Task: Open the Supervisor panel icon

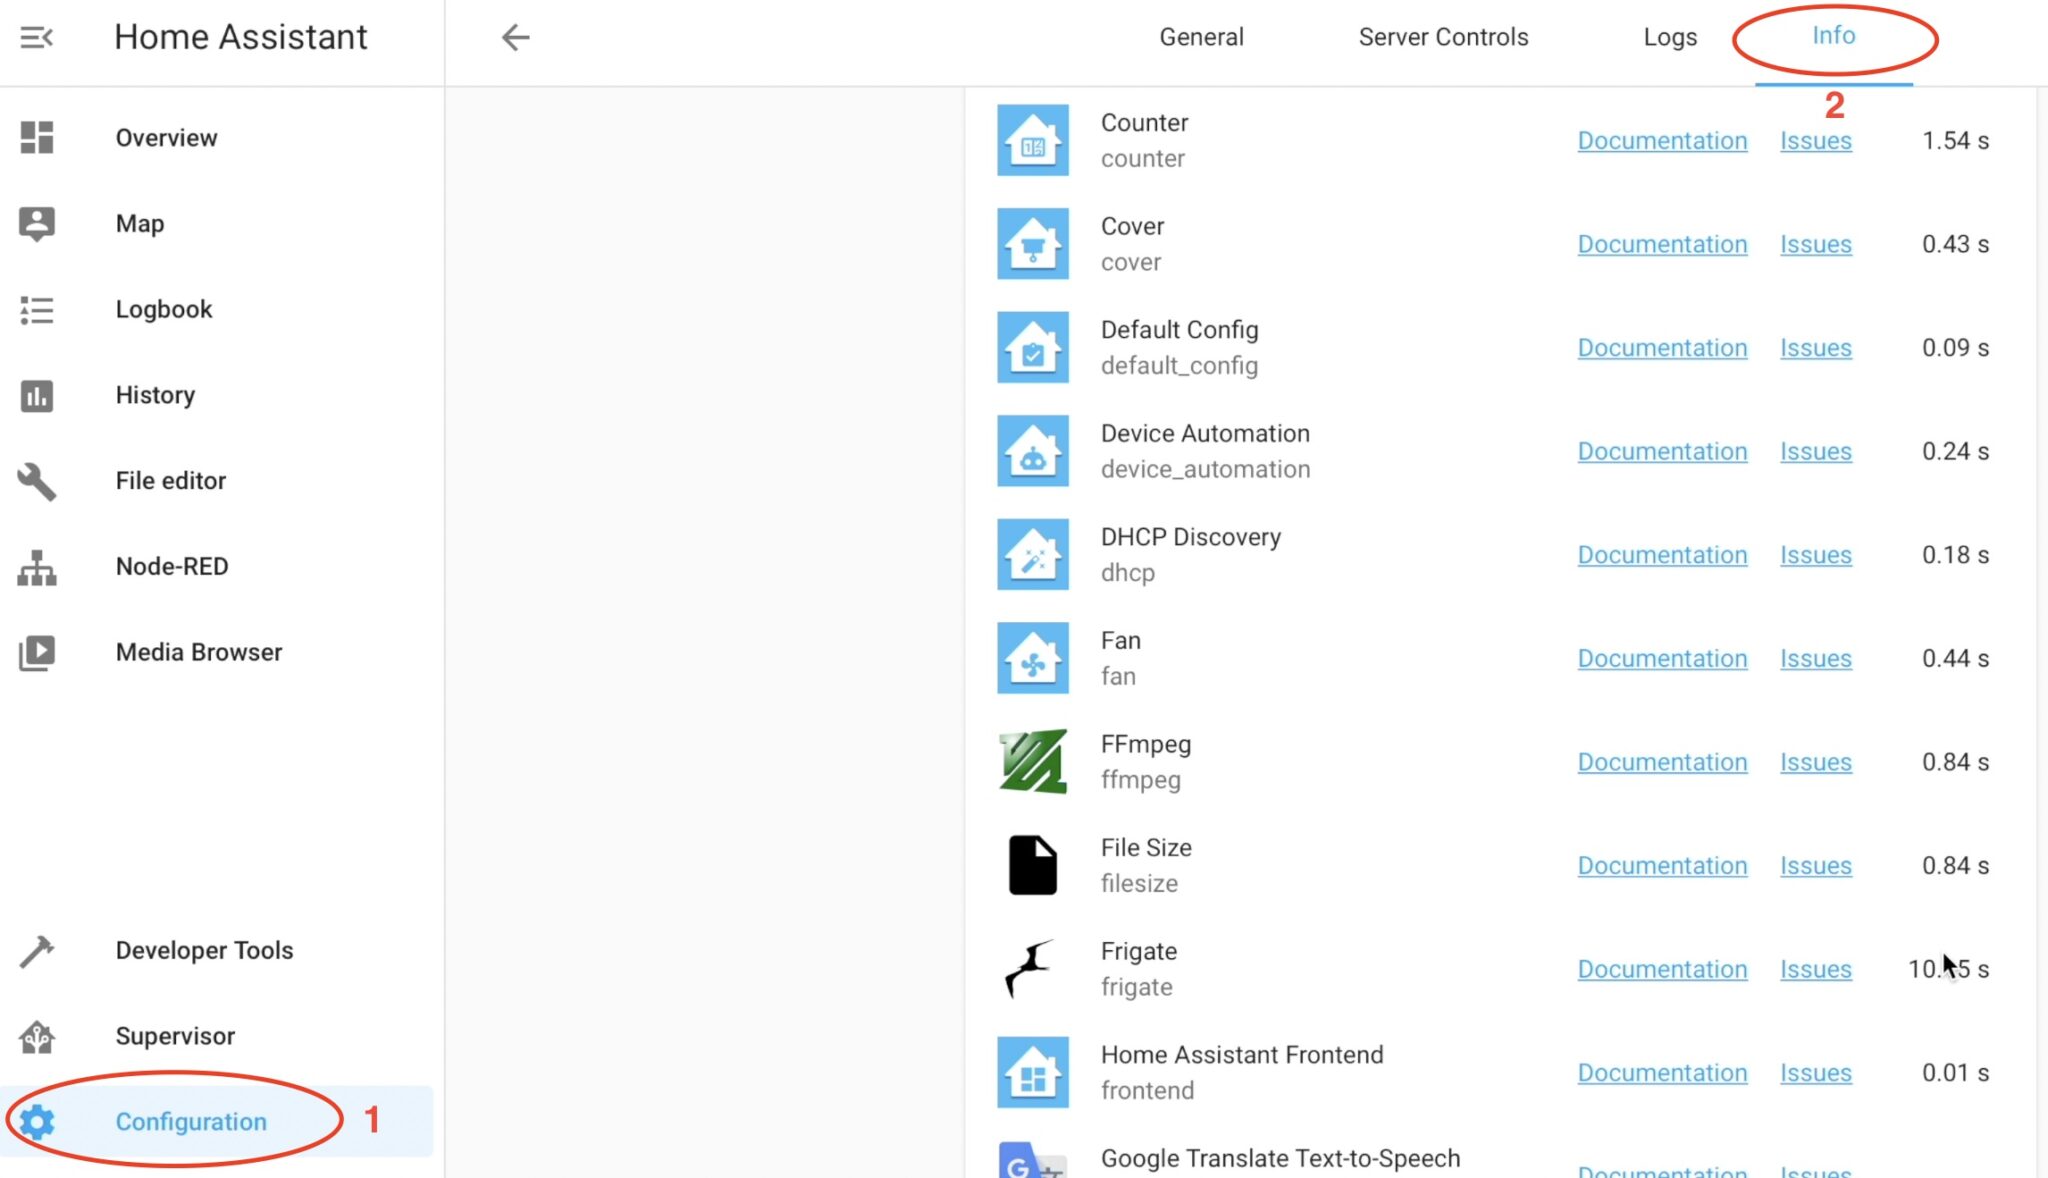Action: [x=37, y=1036]
